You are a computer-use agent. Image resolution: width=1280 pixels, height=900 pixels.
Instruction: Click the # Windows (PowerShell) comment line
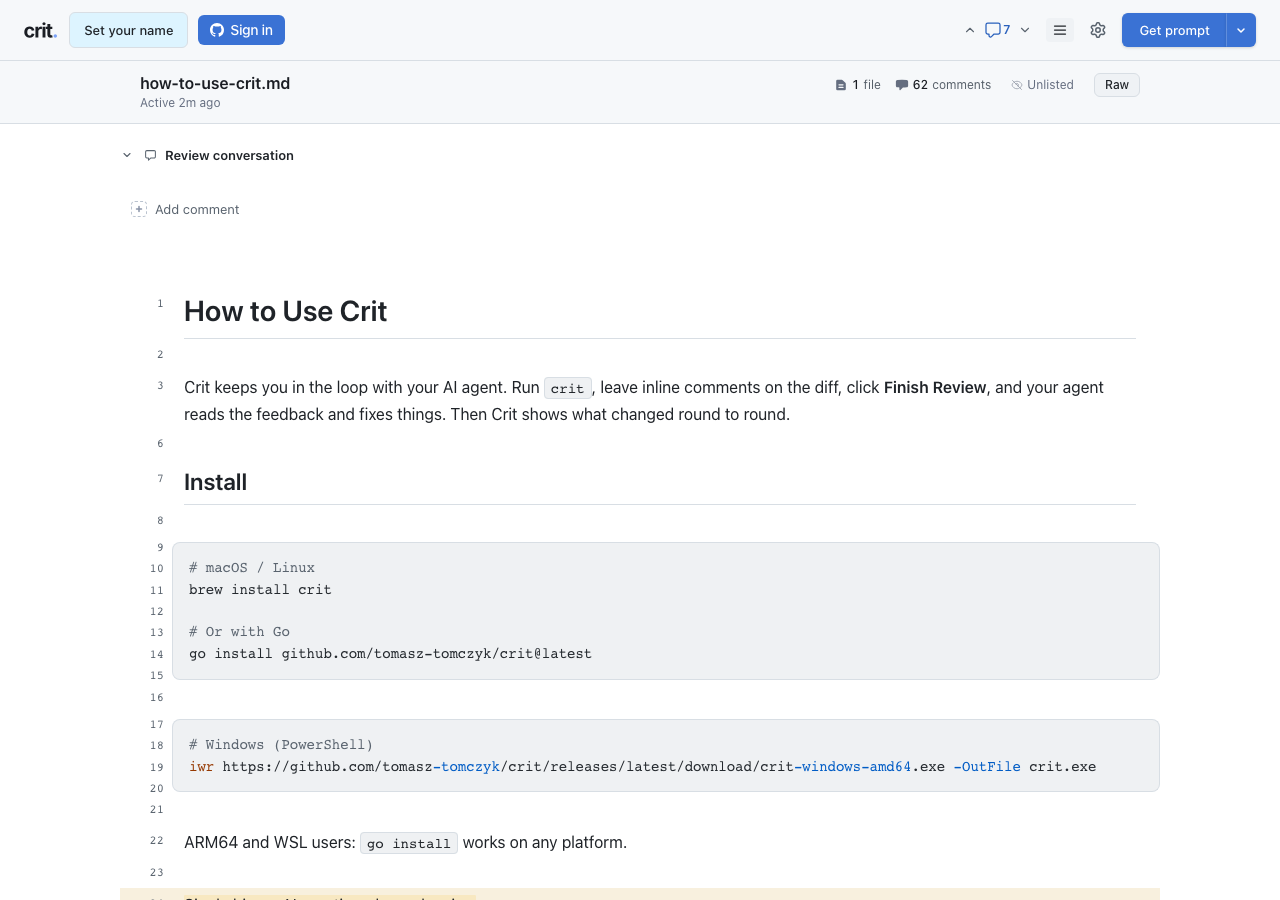click(281, 744)
